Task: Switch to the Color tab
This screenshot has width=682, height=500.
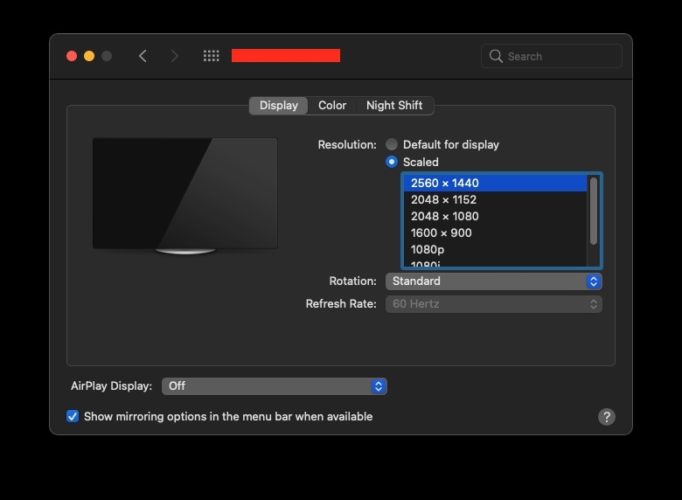Action: pyautogui.click(x=332, y=106)
